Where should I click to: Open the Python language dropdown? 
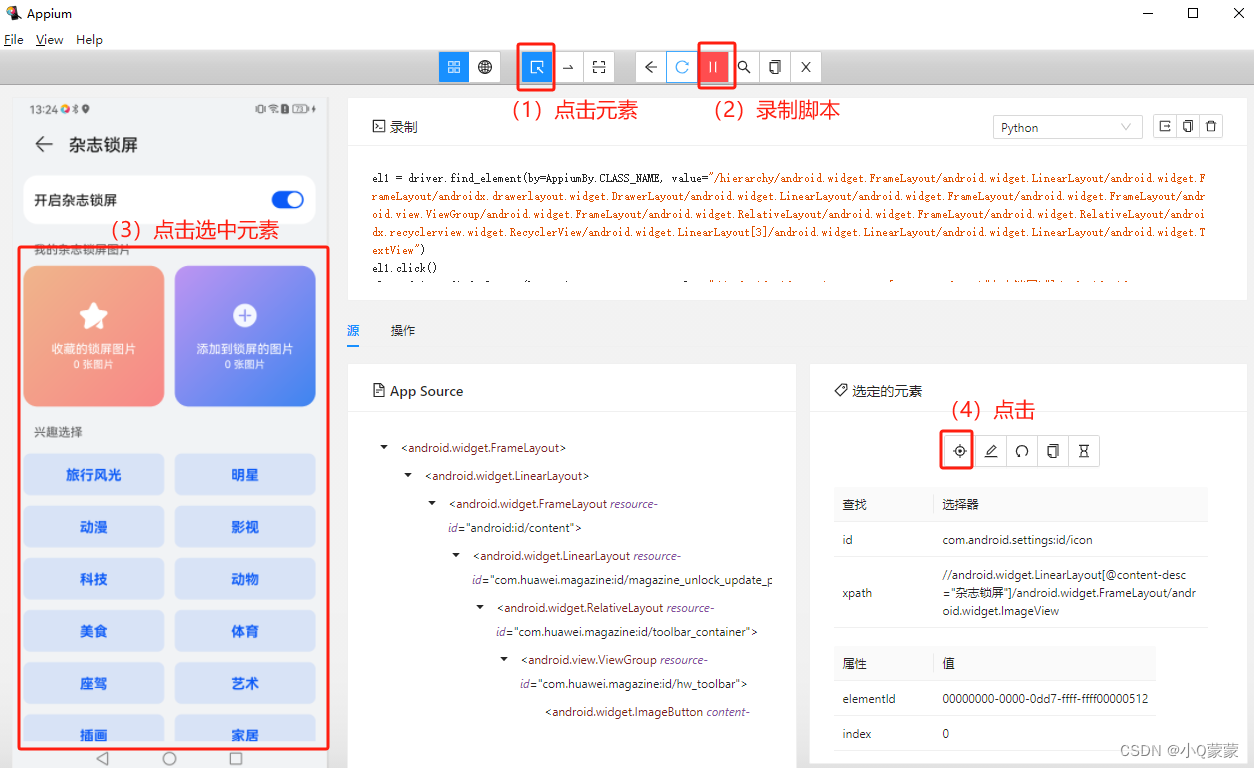(1067, 127)
